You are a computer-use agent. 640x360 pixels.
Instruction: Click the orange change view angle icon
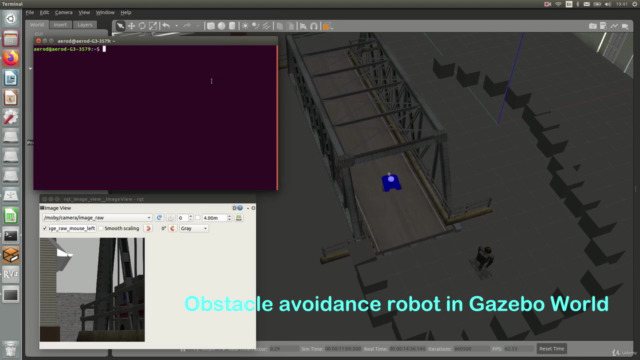(x=326, y=27)
